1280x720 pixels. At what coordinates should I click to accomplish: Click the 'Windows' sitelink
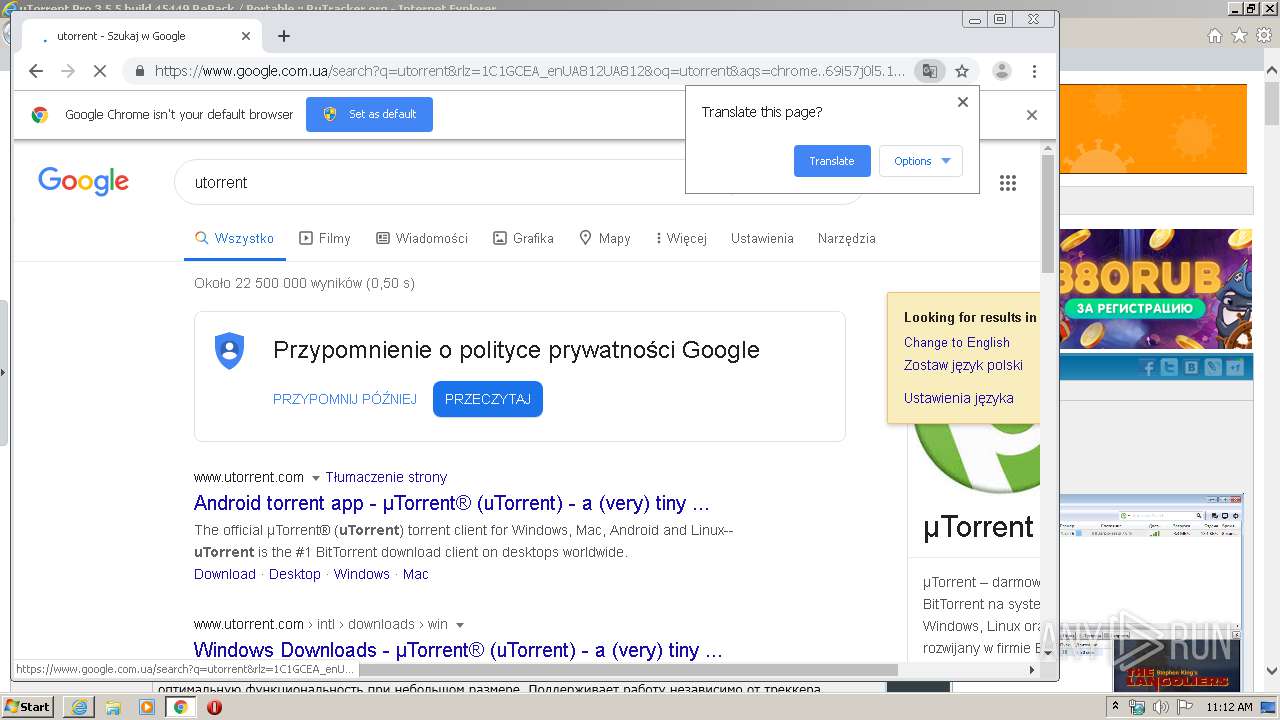362,574
